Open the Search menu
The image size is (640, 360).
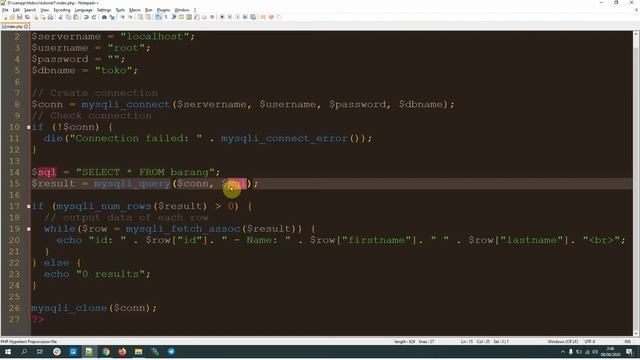click(30, 10)
